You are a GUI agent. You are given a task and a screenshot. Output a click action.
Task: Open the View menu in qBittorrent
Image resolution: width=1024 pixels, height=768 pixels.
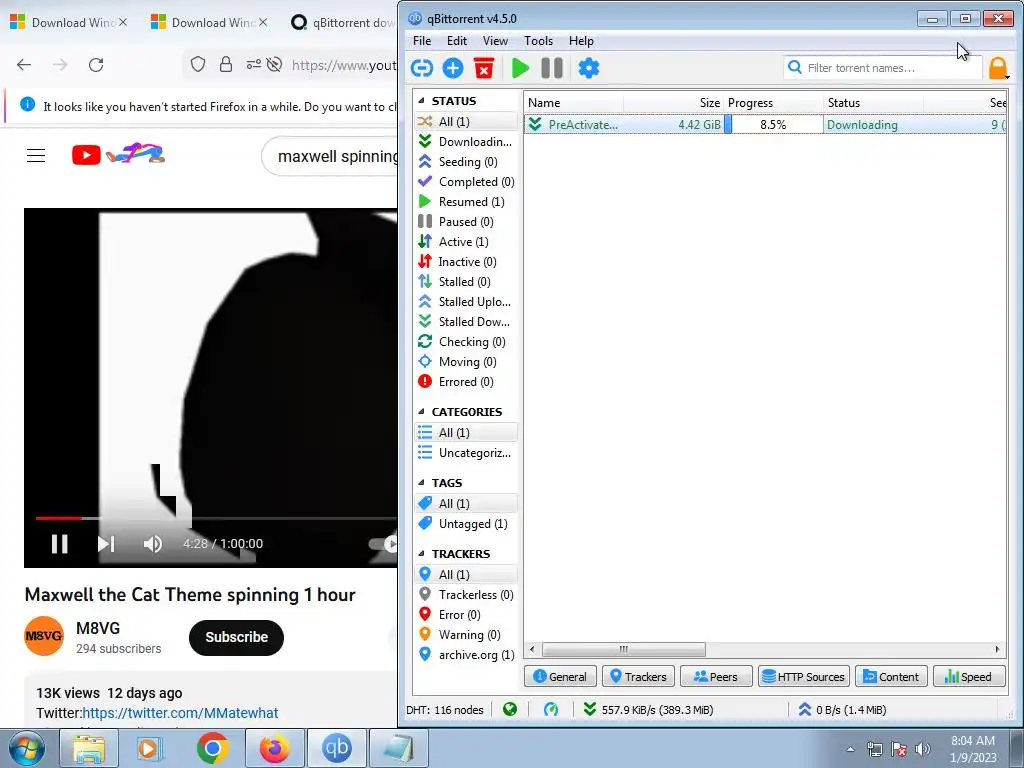click(495, 40)
